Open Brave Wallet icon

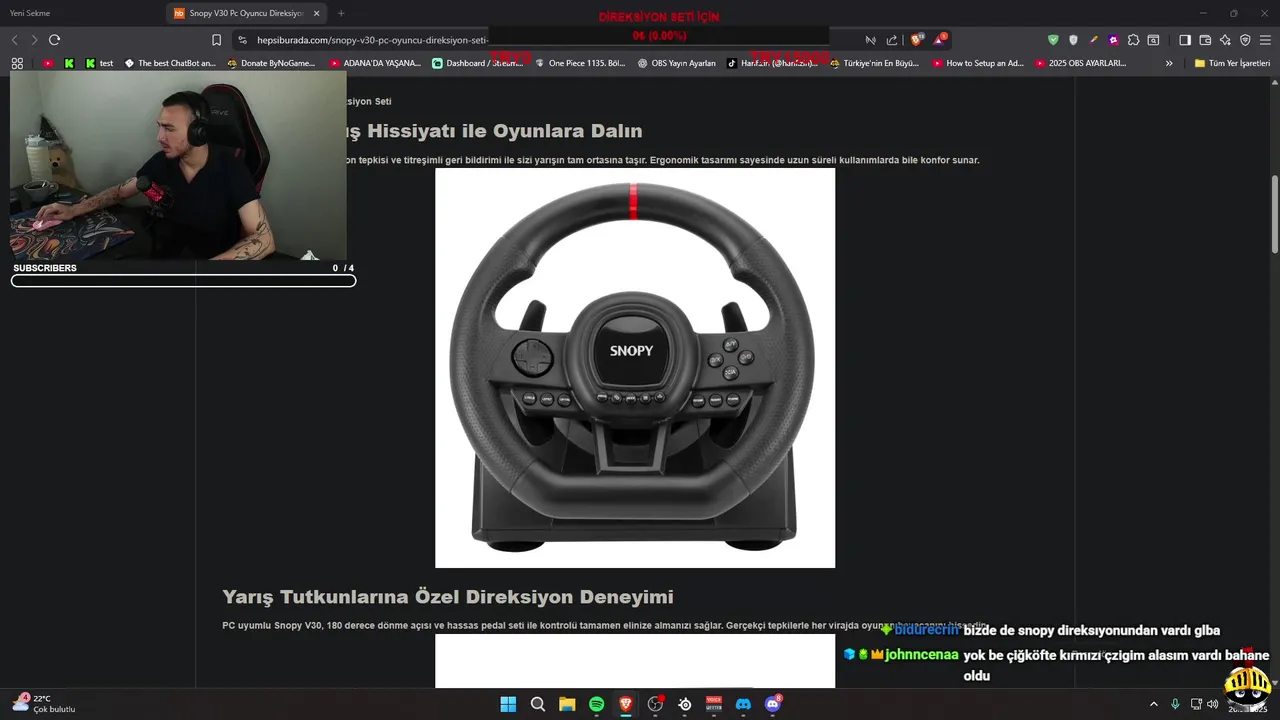pos(1205,40)
